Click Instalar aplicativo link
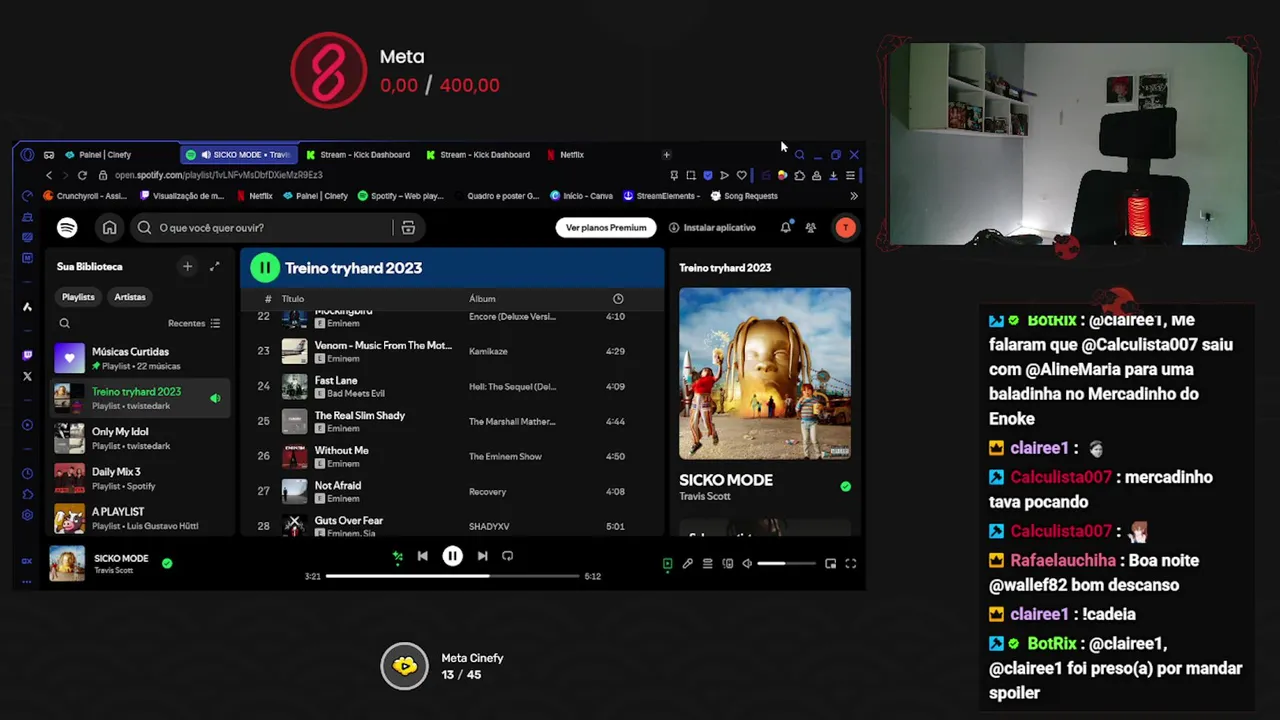Image resolution: width=1280 pixels, height=720 pixels. [712, 228]
